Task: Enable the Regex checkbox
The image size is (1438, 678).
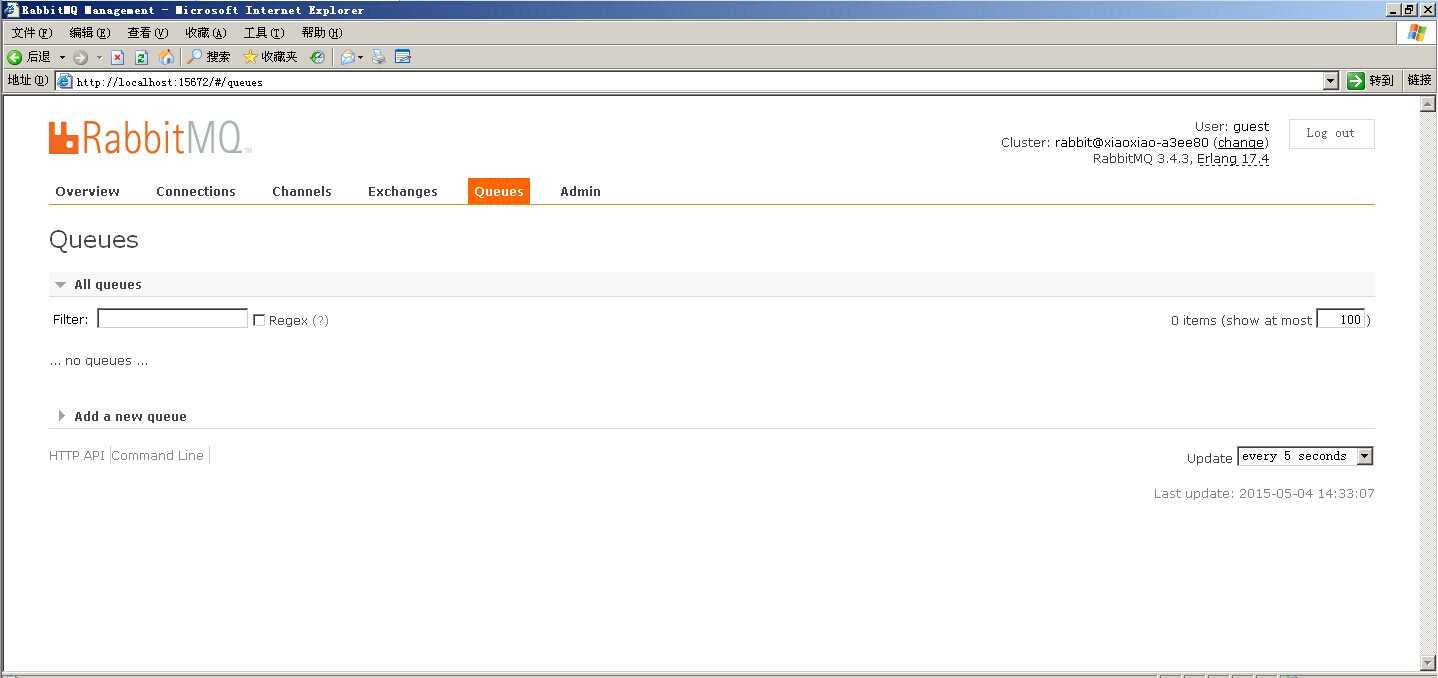Action: [x=259, y=320]
